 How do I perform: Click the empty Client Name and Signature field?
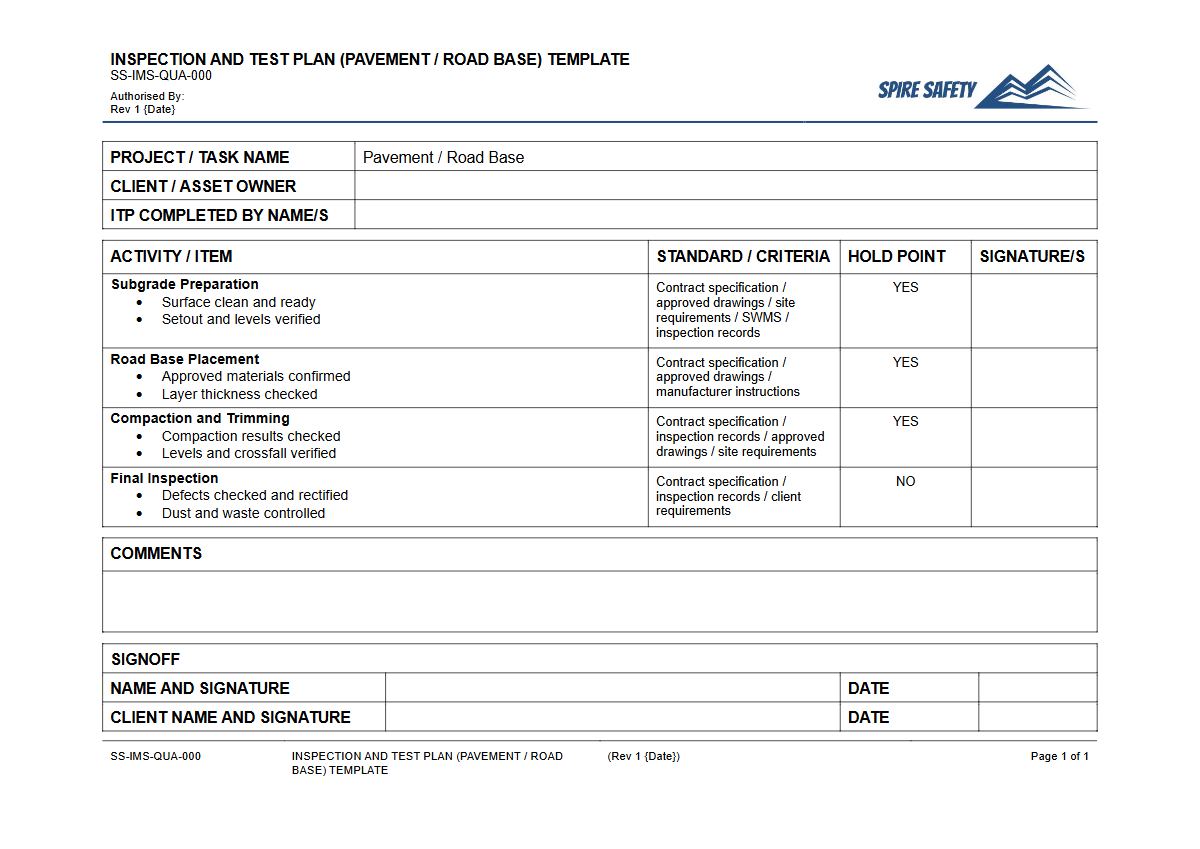(x=613, y=717)
